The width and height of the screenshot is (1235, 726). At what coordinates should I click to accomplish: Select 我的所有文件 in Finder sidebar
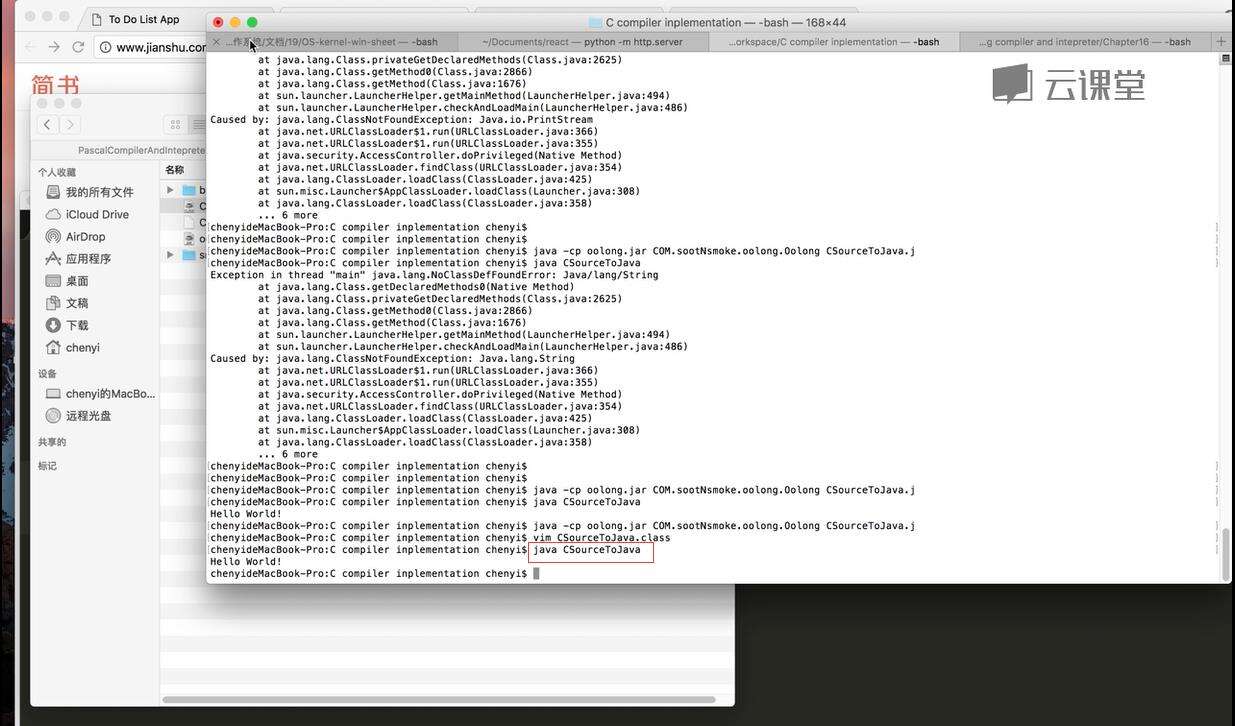click(99, 192)
